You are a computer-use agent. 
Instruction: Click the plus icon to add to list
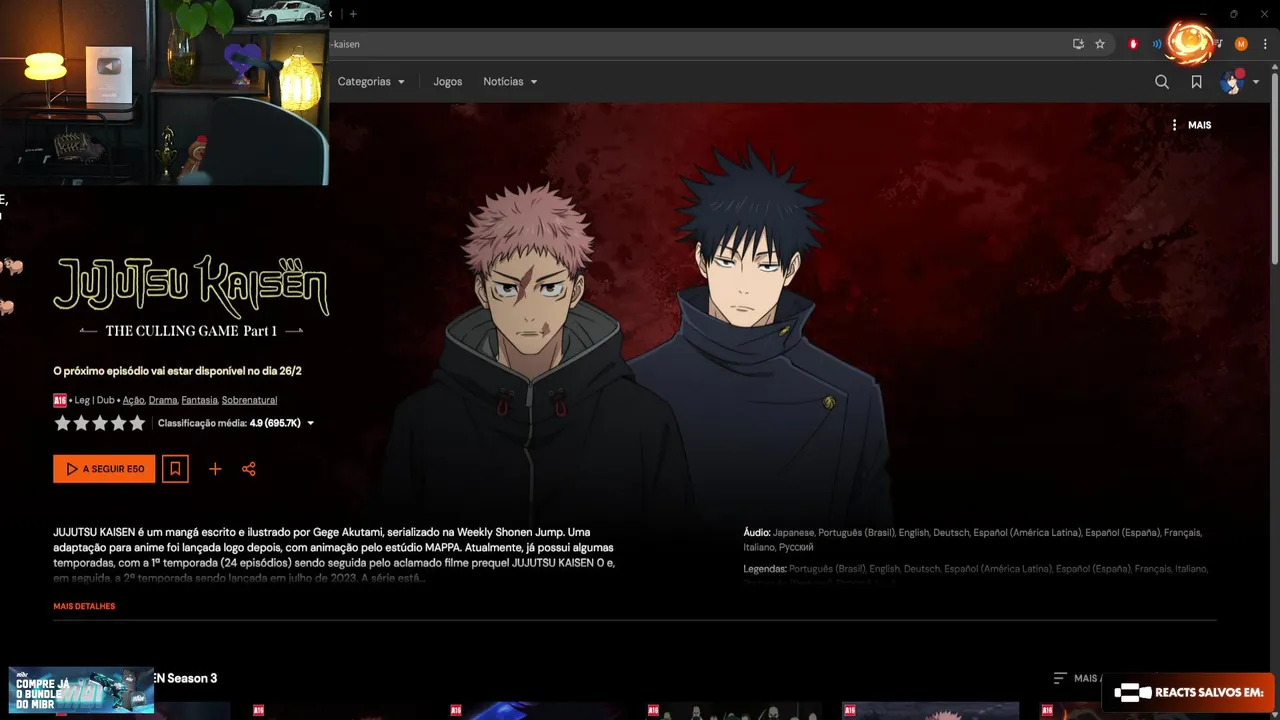coord(215,469)
